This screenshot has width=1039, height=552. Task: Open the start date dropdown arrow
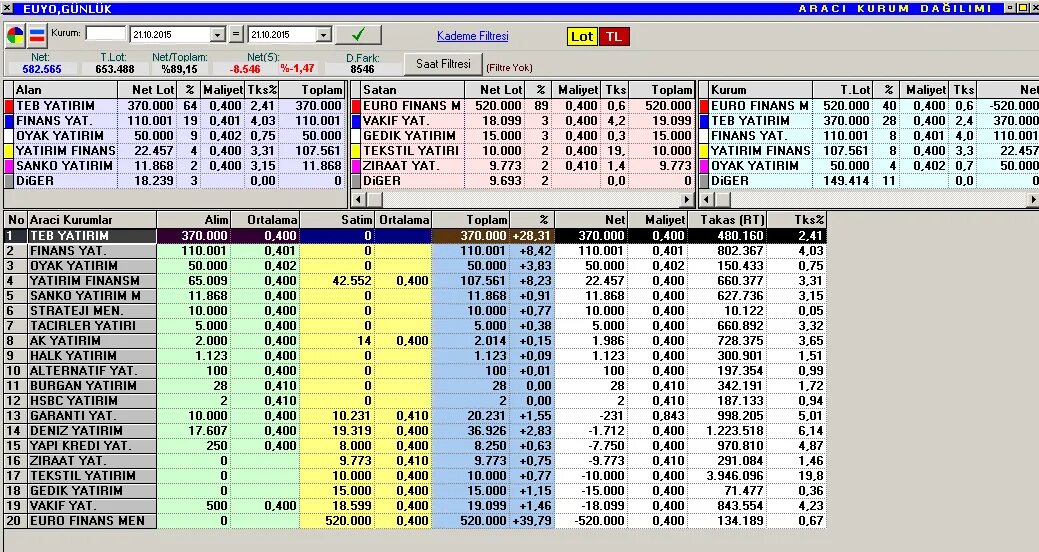point(218,35)
